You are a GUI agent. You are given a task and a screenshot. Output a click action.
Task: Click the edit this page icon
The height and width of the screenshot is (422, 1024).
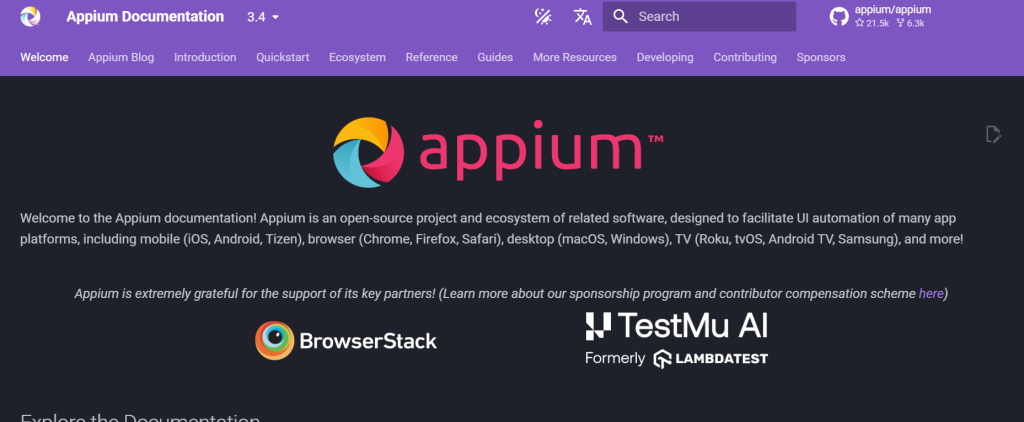(993, 134)
